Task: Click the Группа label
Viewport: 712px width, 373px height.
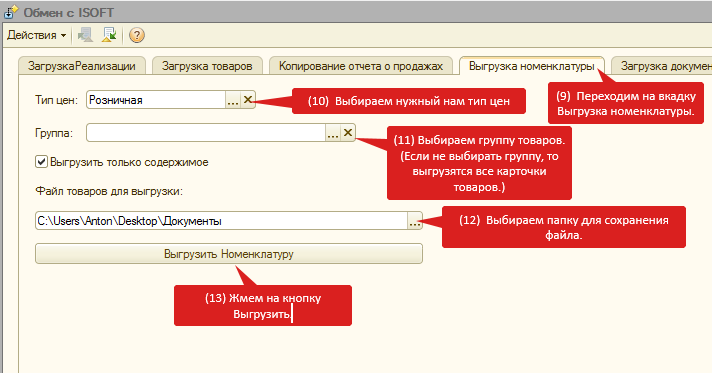Action: click(54, 133)
